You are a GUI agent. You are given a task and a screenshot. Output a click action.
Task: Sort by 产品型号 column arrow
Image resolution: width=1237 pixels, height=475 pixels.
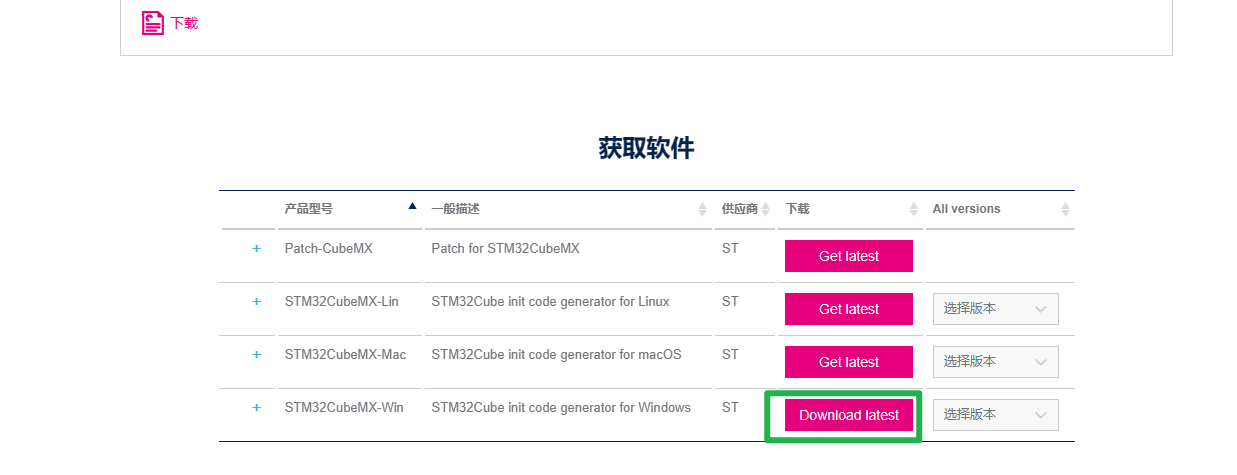tap(412, 206)
